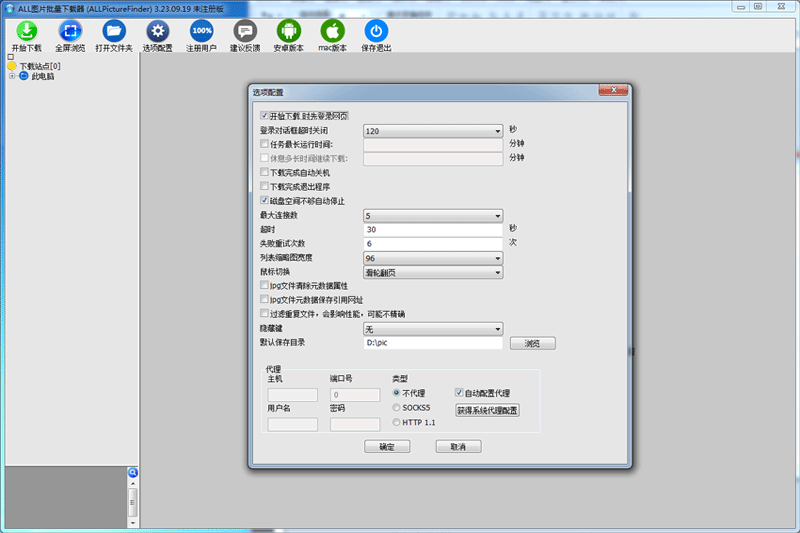Click 获得系统代理配置 button
Screen dimensions: 800x533
(487, 410)
